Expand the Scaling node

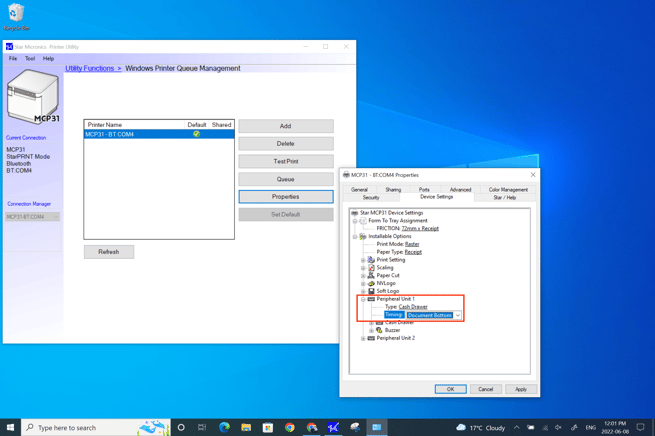tap(363, 268)
